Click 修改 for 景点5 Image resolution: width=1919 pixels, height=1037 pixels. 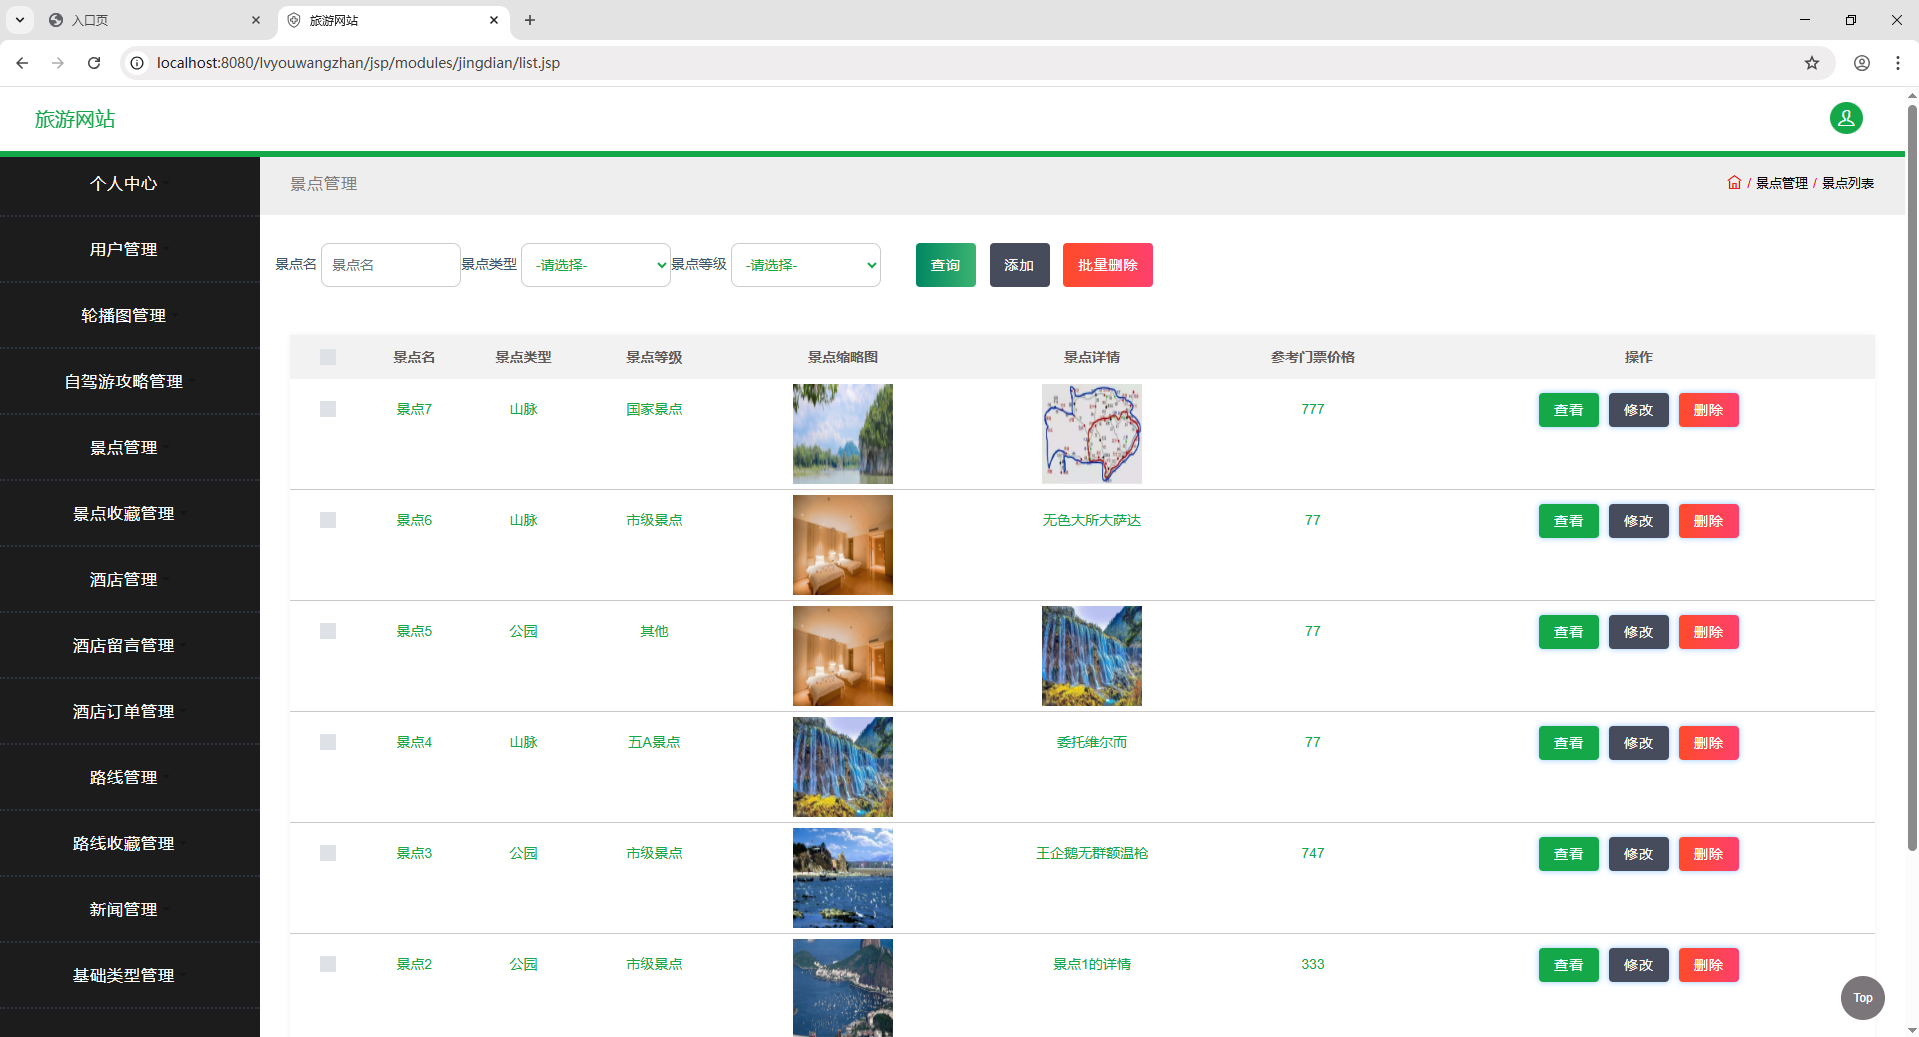pos(1638,632)
